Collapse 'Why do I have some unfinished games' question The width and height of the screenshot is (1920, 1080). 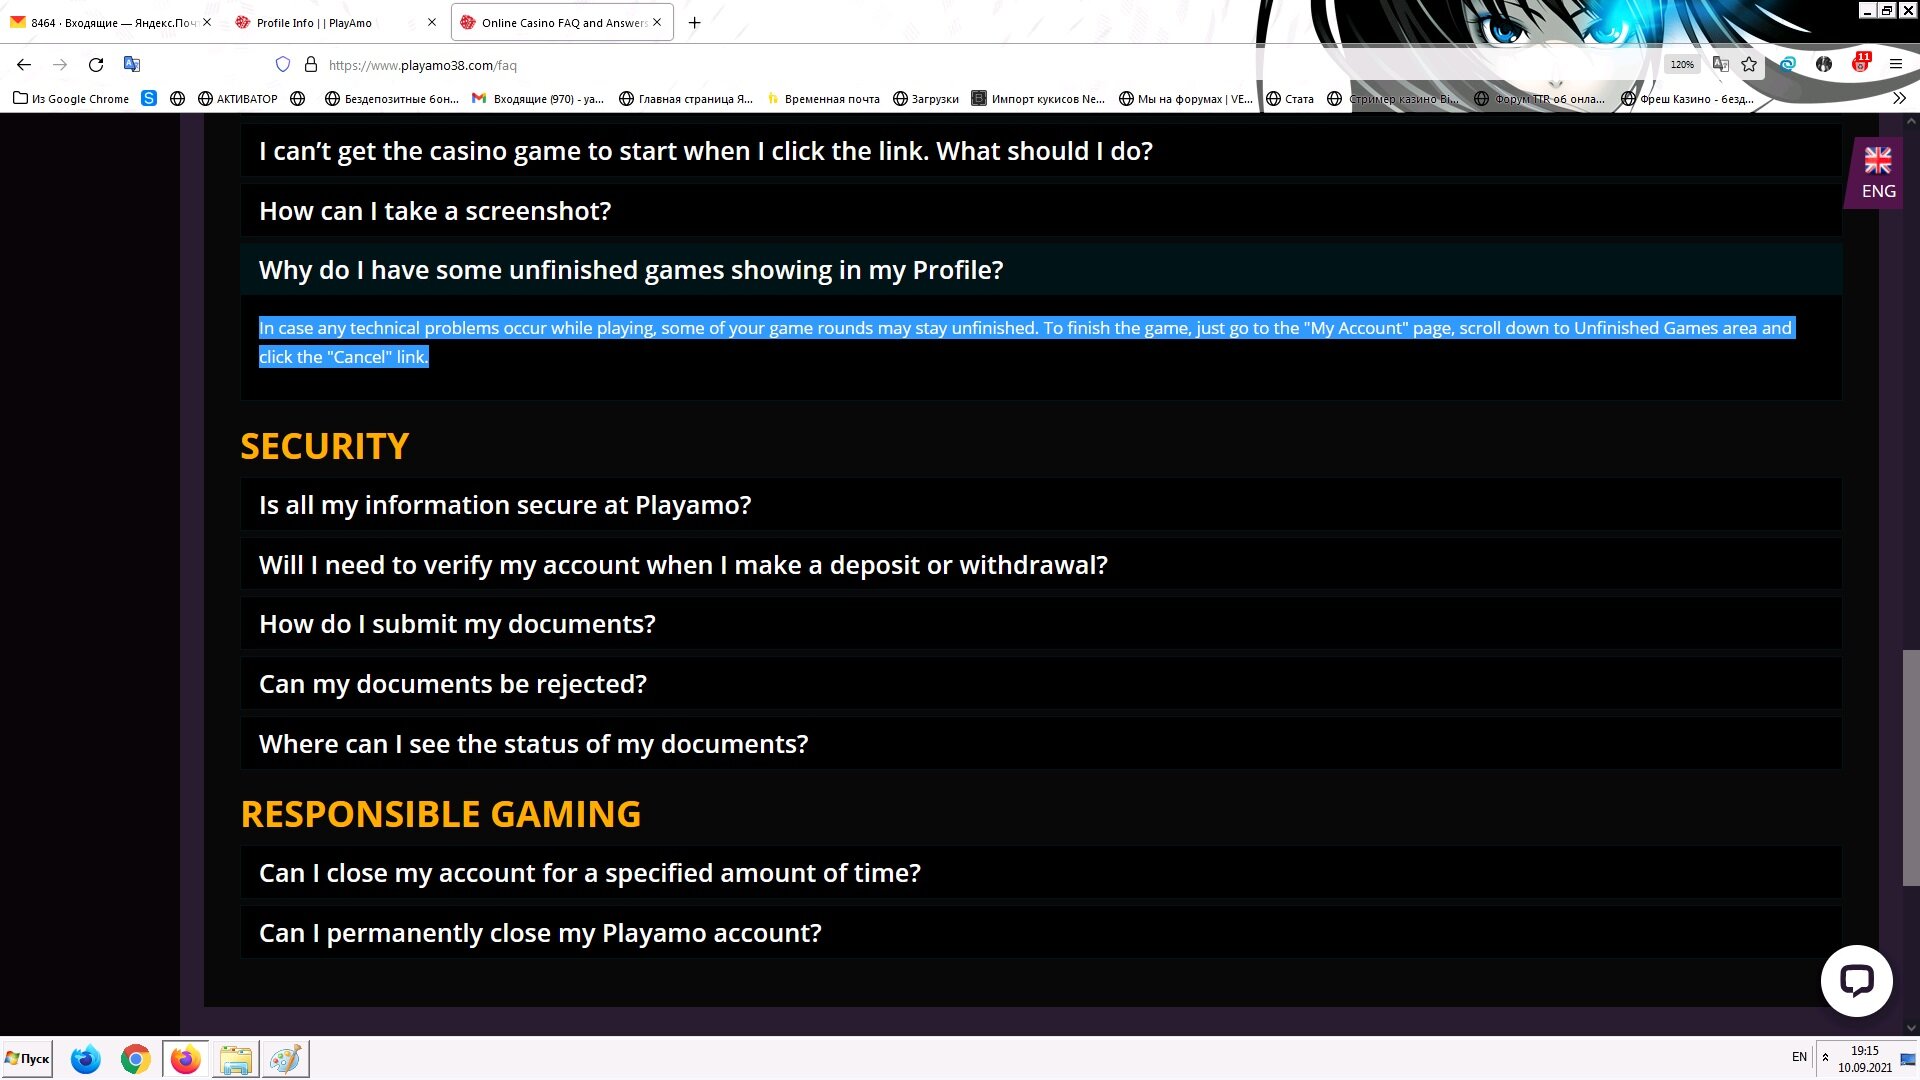(630, 270)
